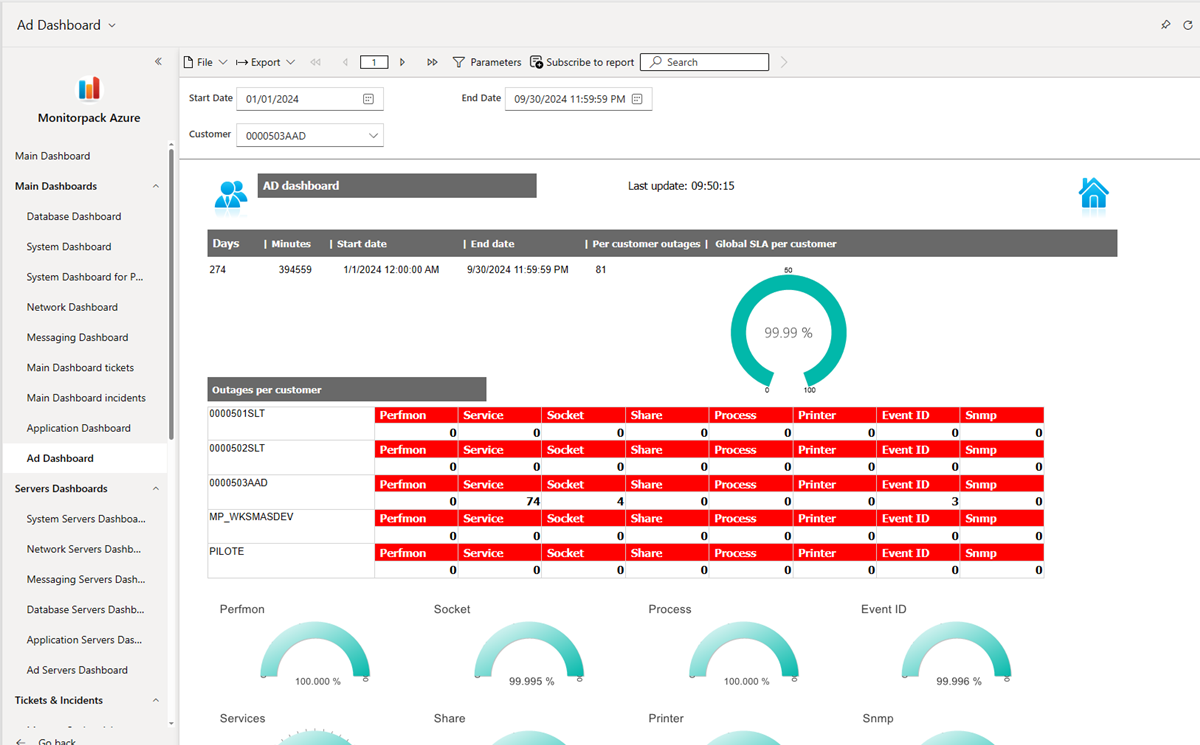Click the Global SLA donut gauge
1200x745 pixels.
(788, 332)
